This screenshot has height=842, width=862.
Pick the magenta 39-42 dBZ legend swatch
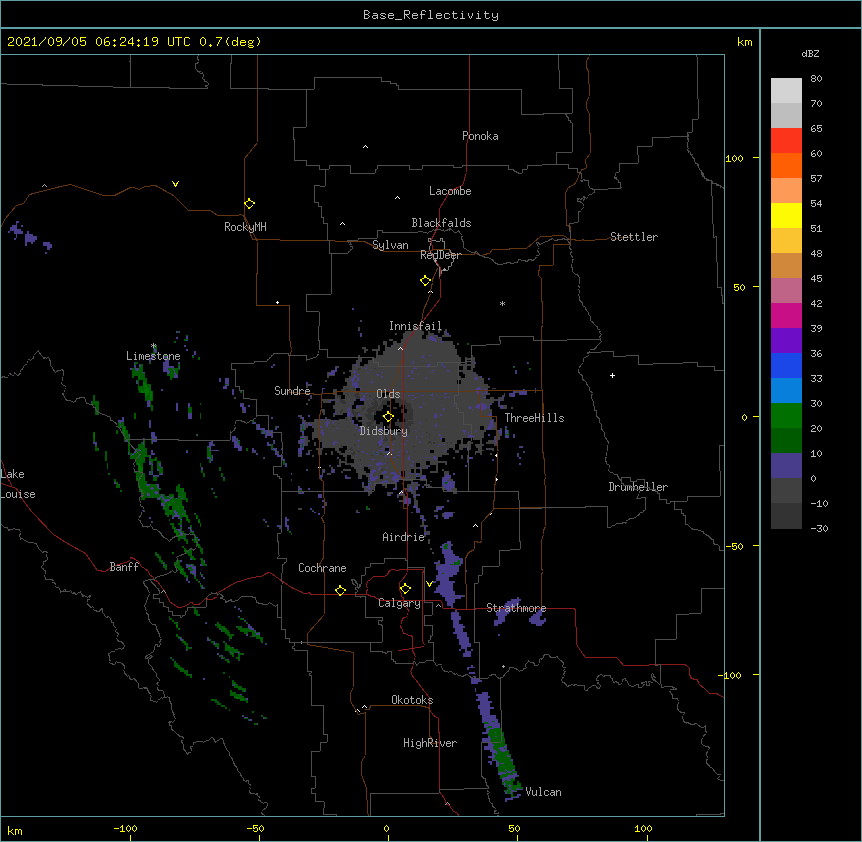(x=786, y=315)
